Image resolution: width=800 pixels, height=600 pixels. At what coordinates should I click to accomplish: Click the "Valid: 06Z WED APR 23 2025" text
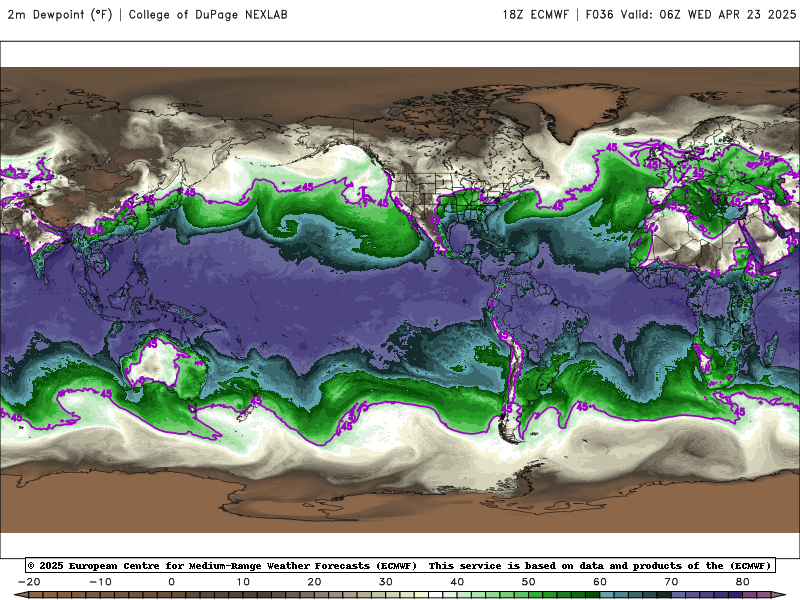pos(708,14)
